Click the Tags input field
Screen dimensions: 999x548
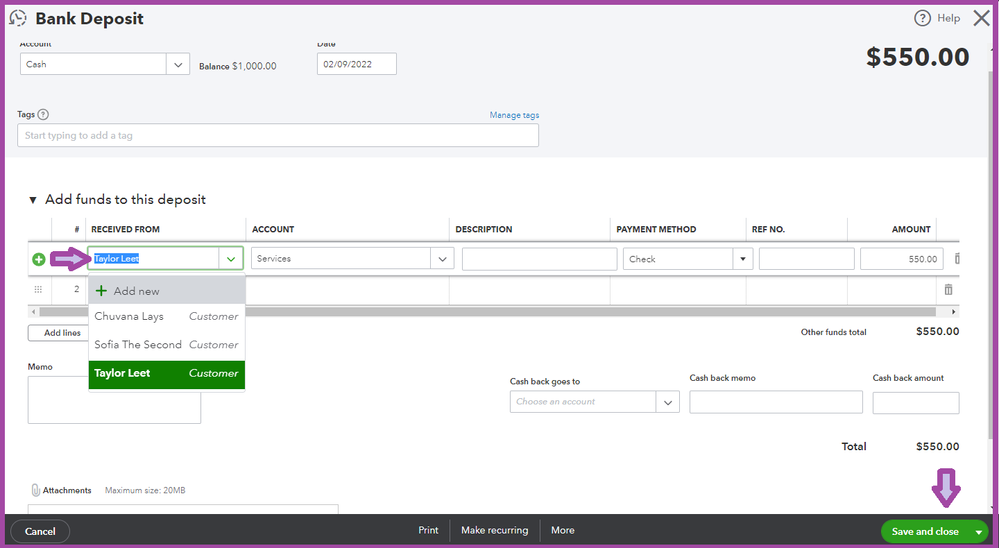click(278, 136)
